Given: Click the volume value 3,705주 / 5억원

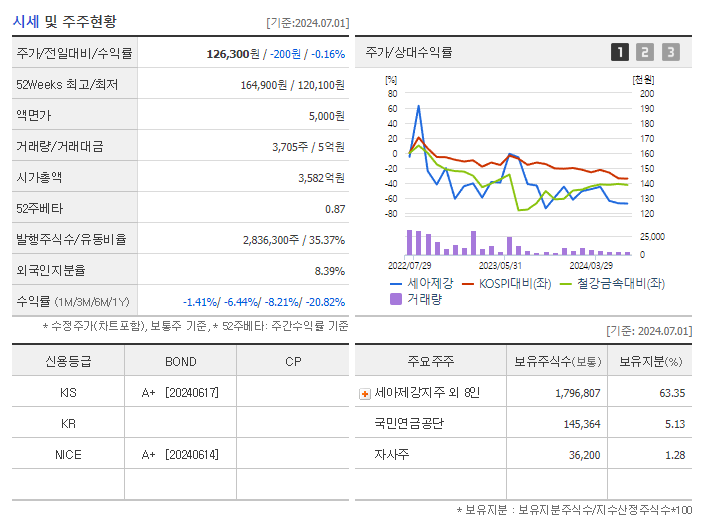Looking at the screenshot, I should (x=308, y=147).
